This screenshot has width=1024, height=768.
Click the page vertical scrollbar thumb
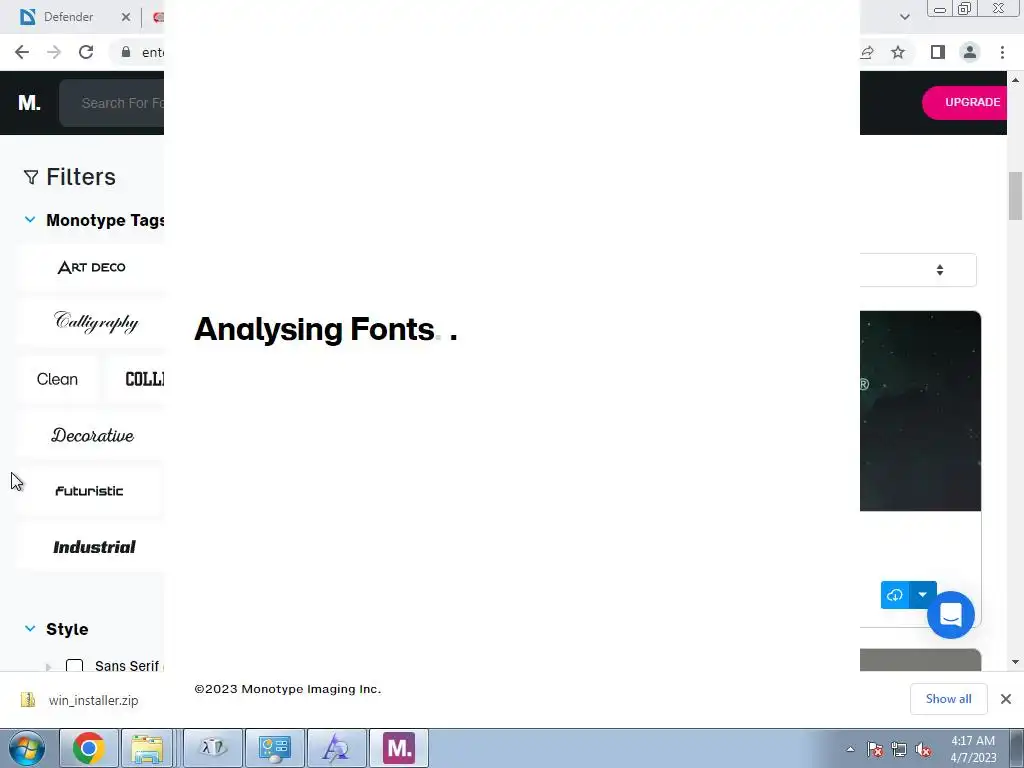1015,196
